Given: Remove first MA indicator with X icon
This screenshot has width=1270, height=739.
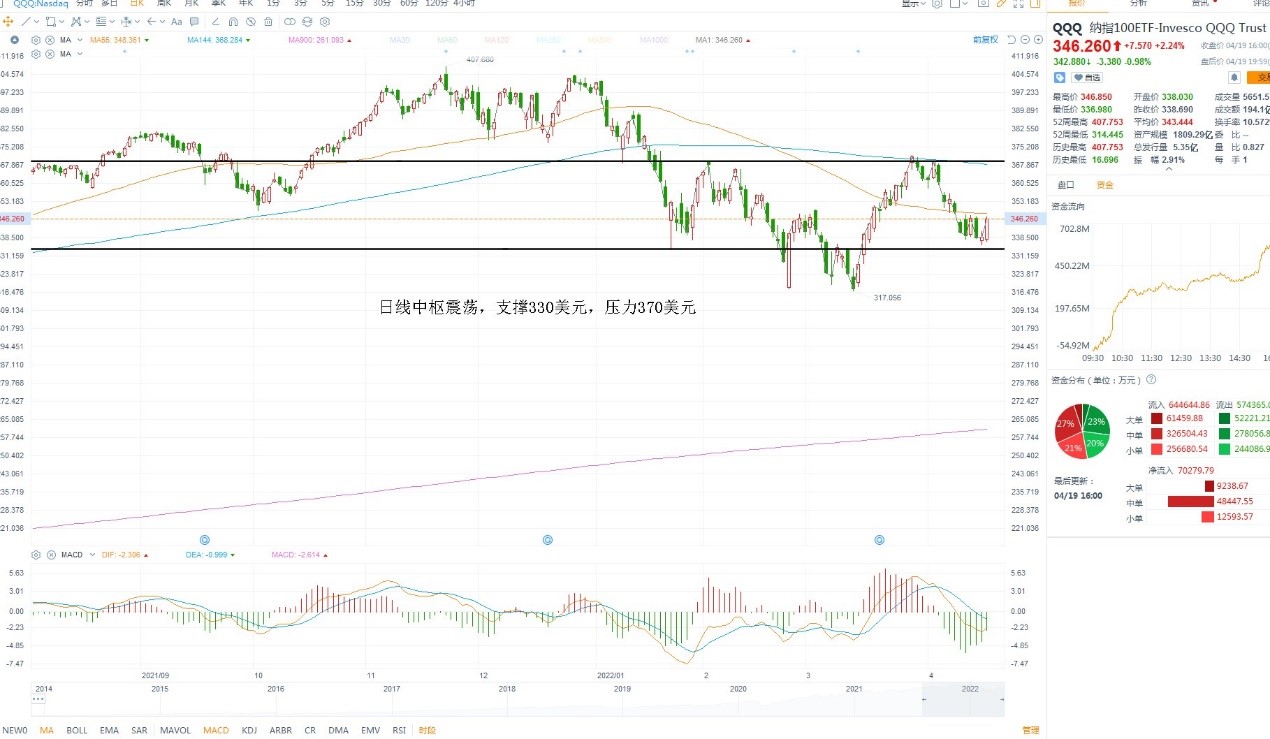Looking at the screenshot, I should [x=50, y=40].
